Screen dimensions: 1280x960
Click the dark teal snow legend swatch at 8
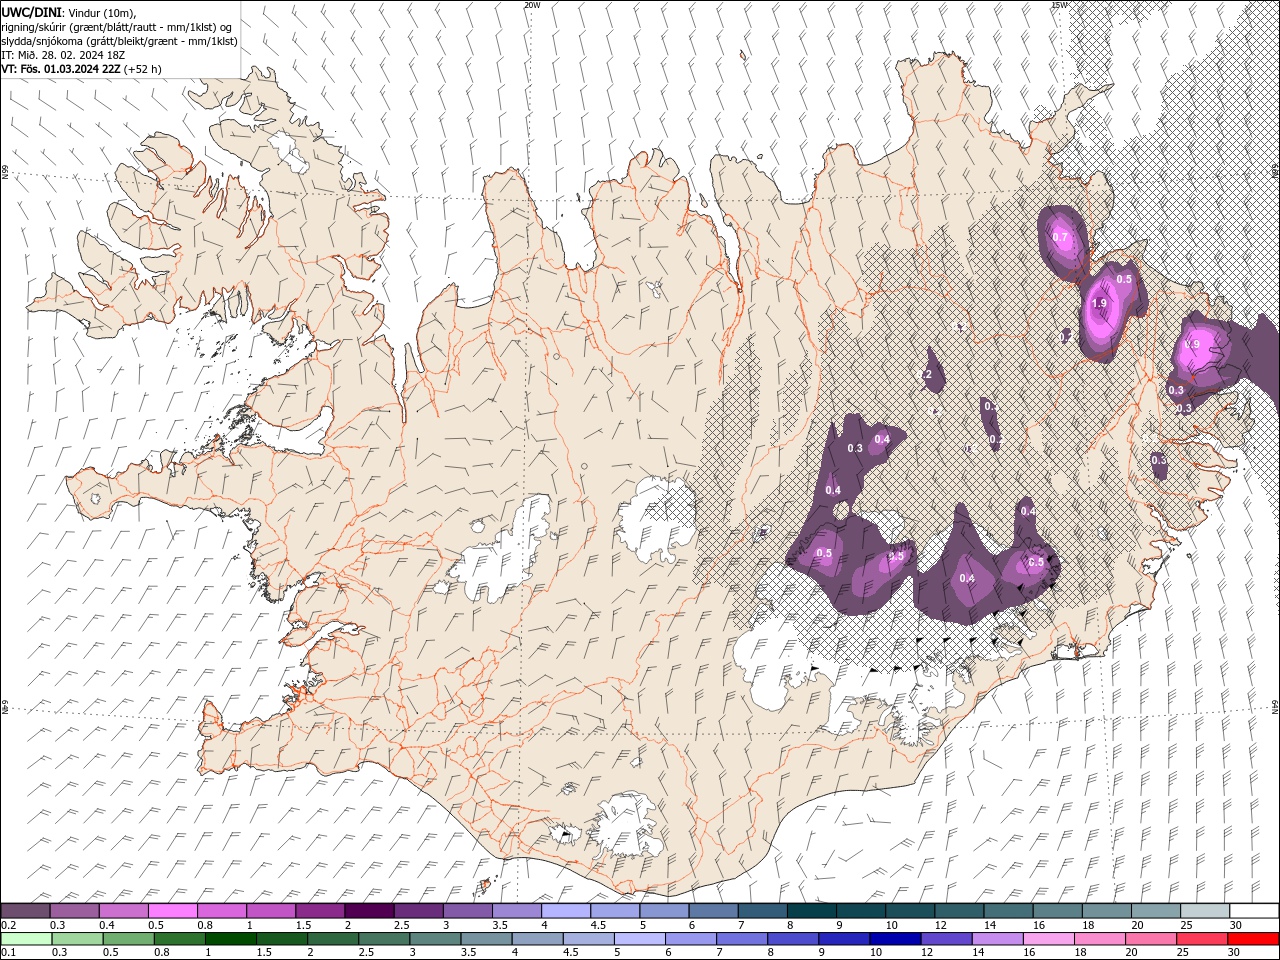pyautogui.click(x=812, y=911)
